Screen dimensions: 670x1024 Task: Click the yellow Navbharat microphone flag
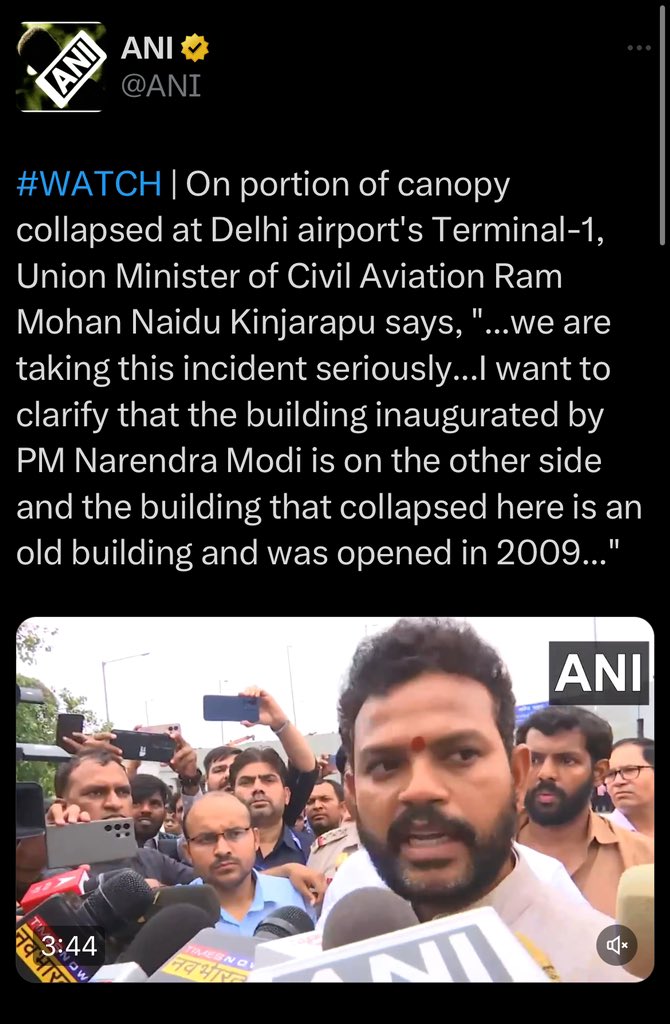pos(204,961)
